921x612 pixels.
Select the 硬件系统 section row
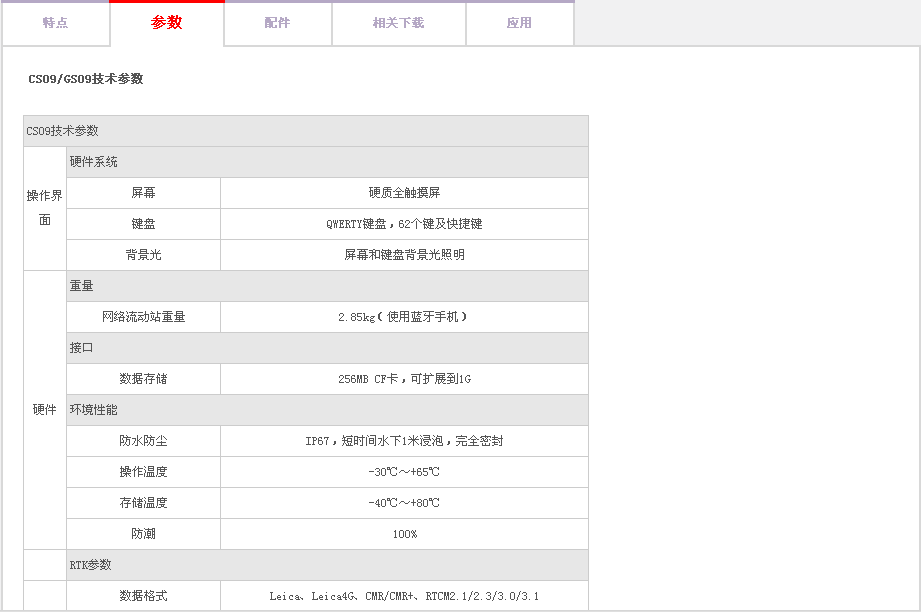coord(326,162)
